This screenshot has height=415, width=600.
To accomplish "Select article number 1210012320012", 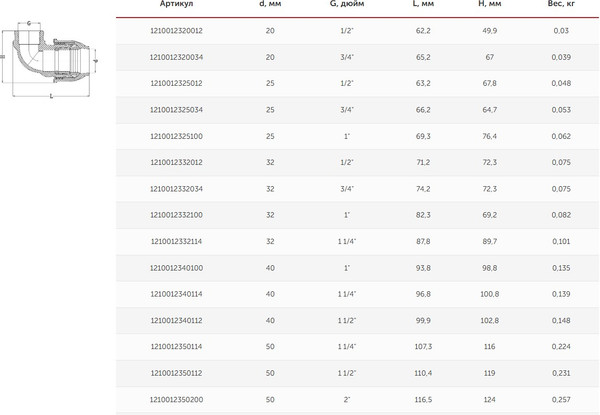I will (x=175, y=31).
